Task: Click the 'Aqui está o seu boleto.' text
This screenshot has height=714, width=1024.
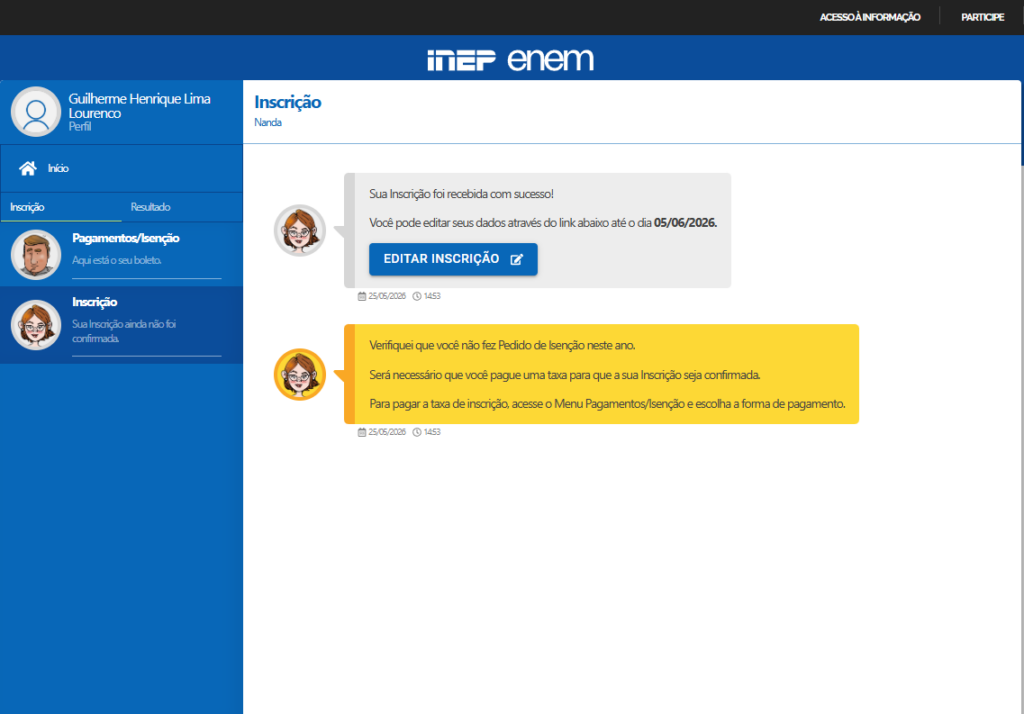Action: [x=116, y=260]
